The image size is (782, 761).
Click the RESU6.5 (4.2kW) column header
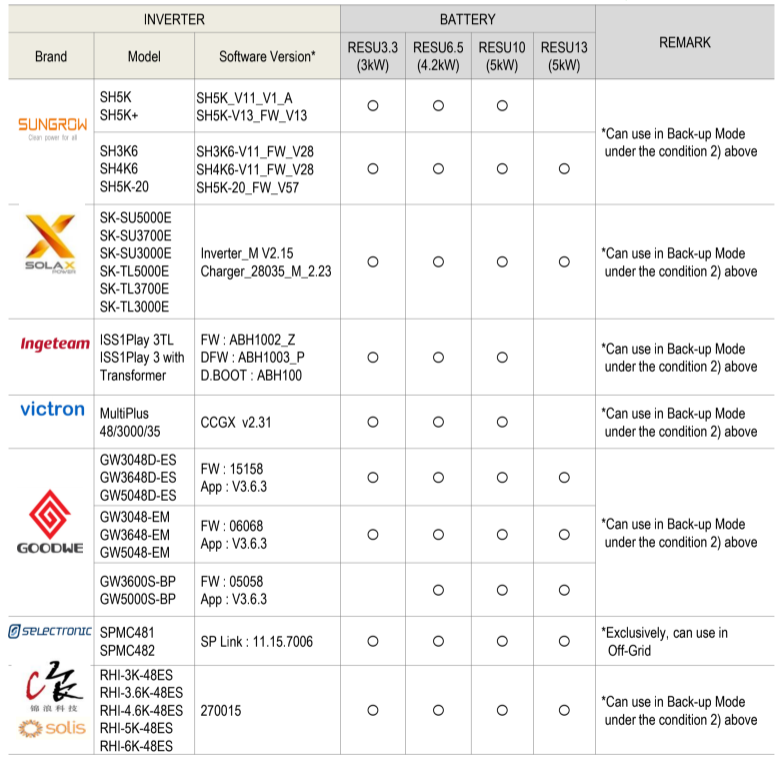point(438,56)
